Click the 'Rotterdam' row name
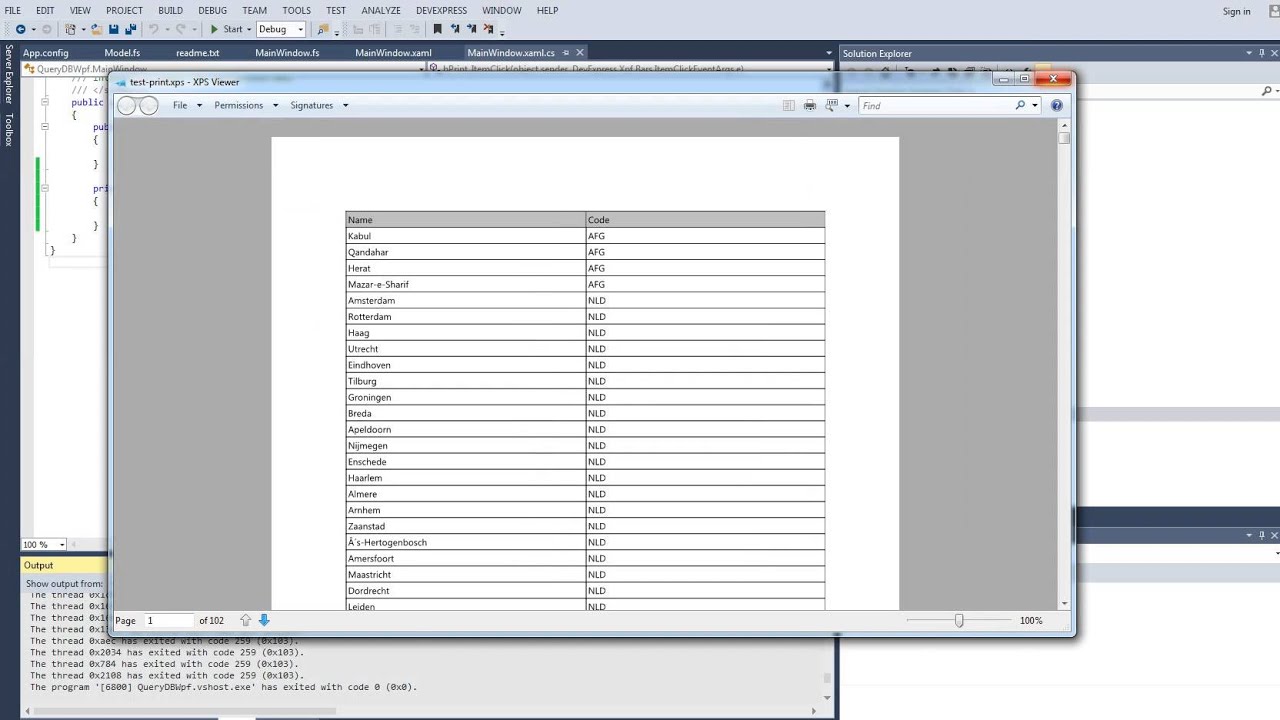This screenshot has width=1280, height=720. coord(369,316)
